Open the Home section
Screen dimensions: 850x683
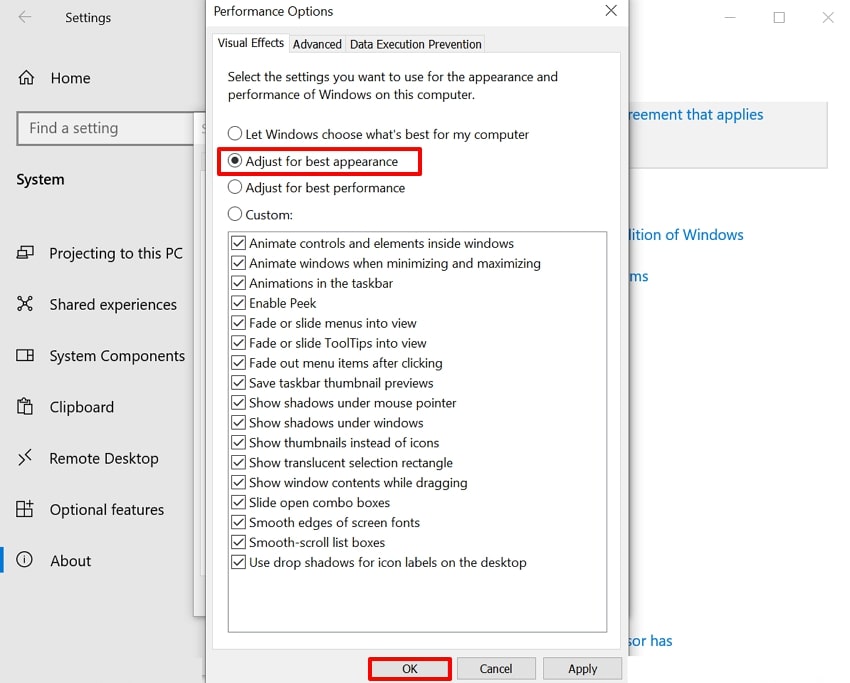point(70,78)
